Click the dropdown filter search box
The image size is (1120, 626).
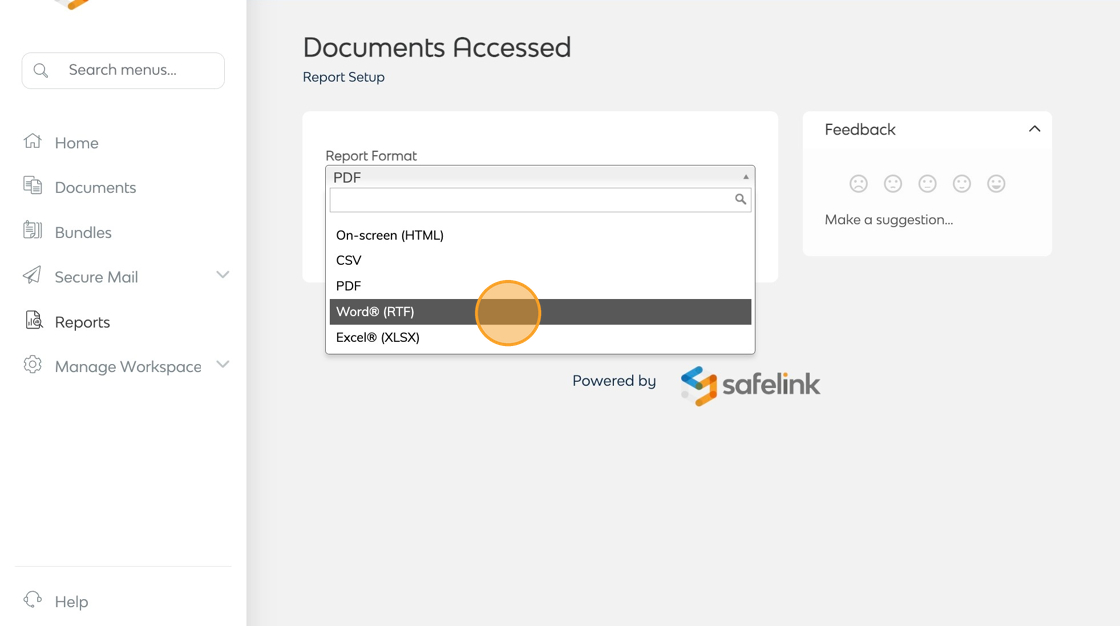tap(532, 200)
